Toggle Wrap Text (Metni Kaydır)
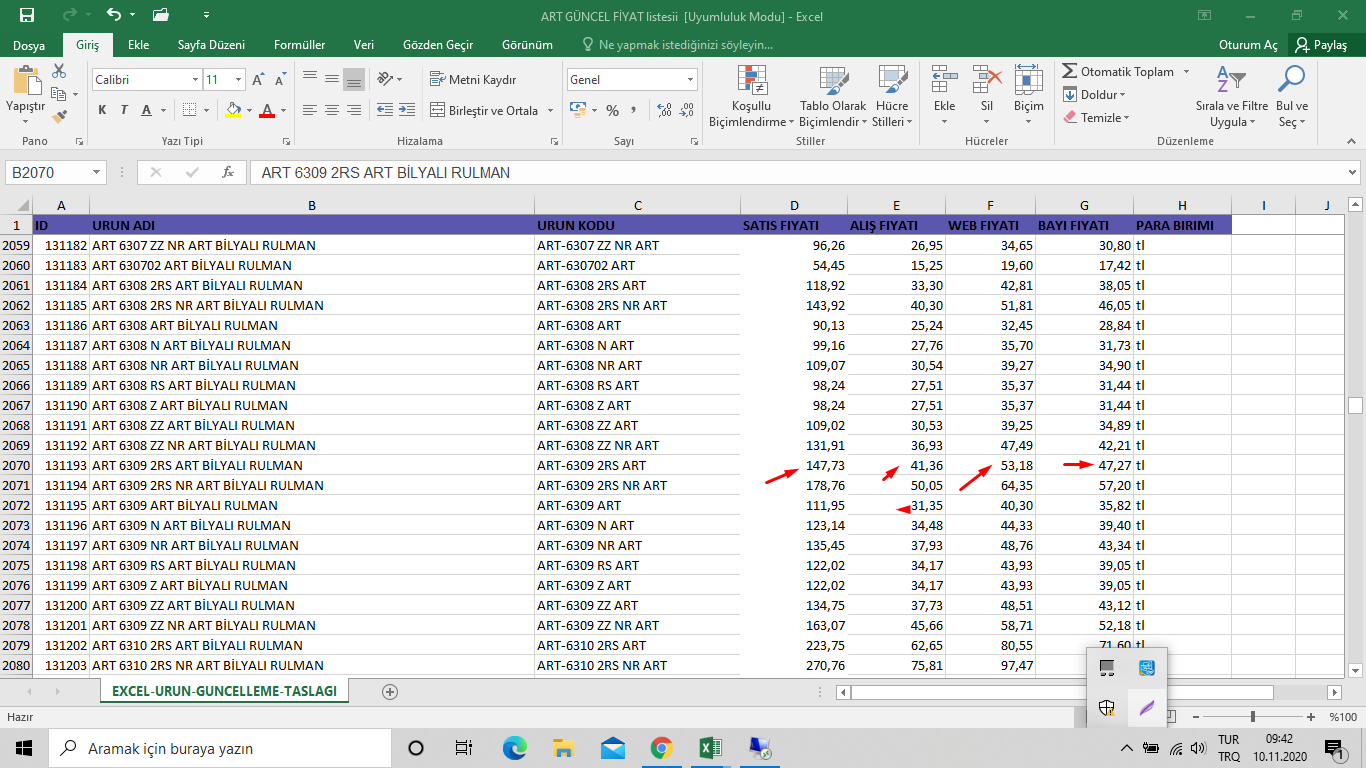The height and width of the screenshot is (768, 1366). [x=474, y=80]
